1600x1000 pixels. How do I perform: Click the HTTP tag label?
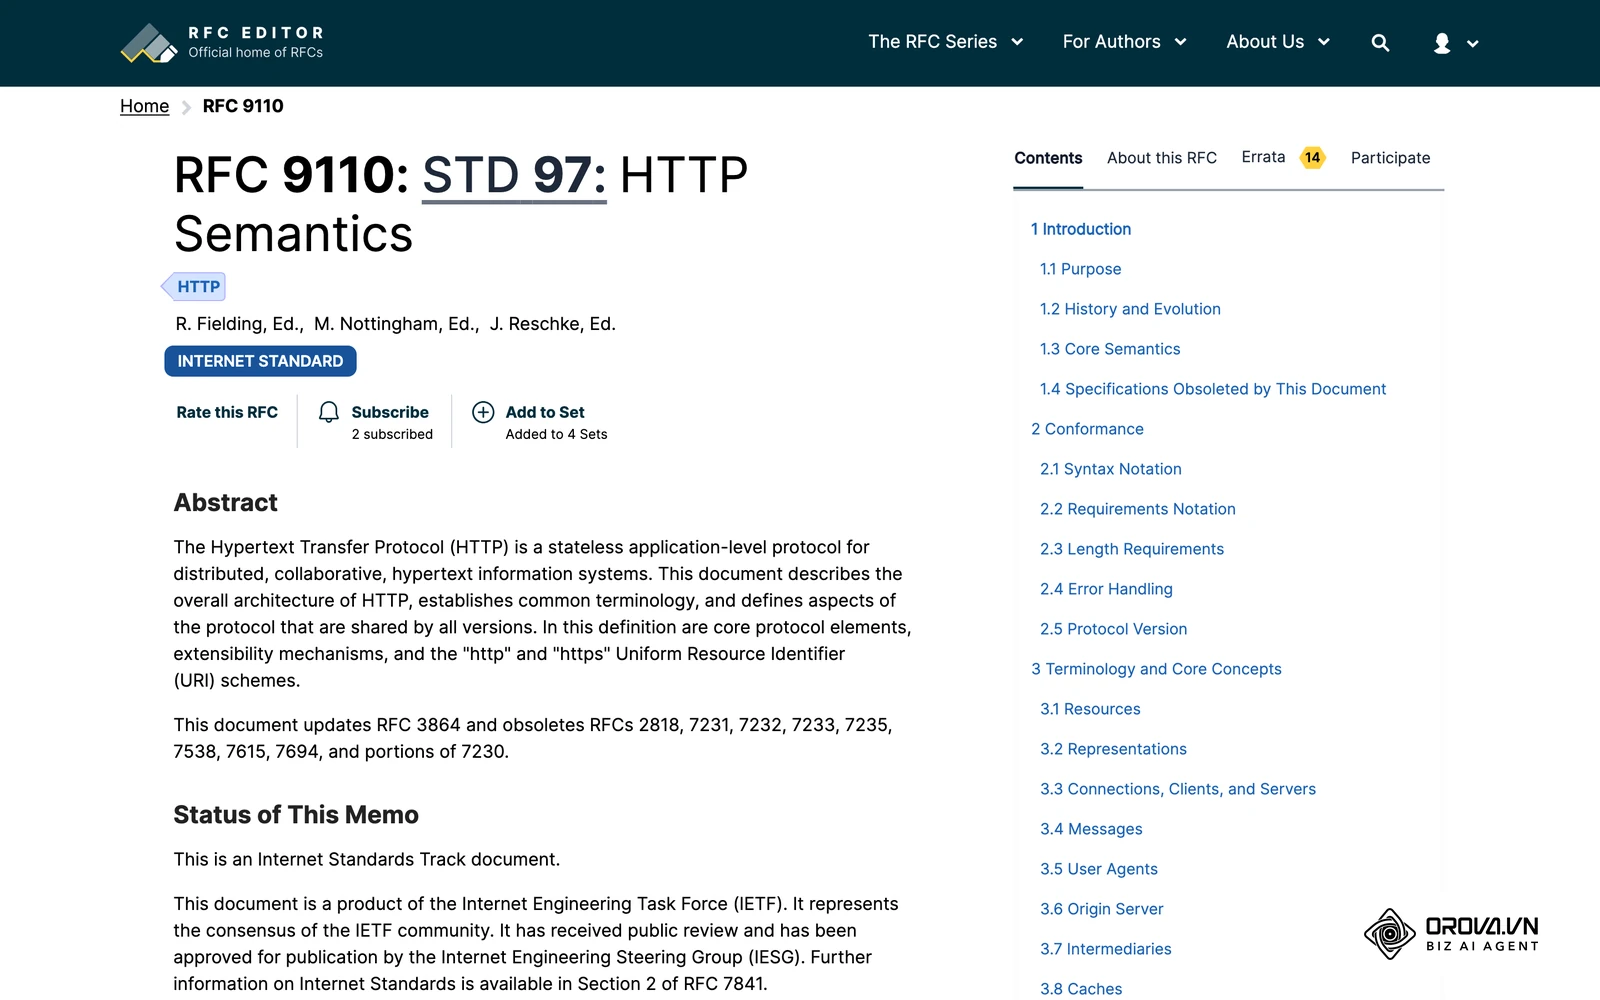194,287
